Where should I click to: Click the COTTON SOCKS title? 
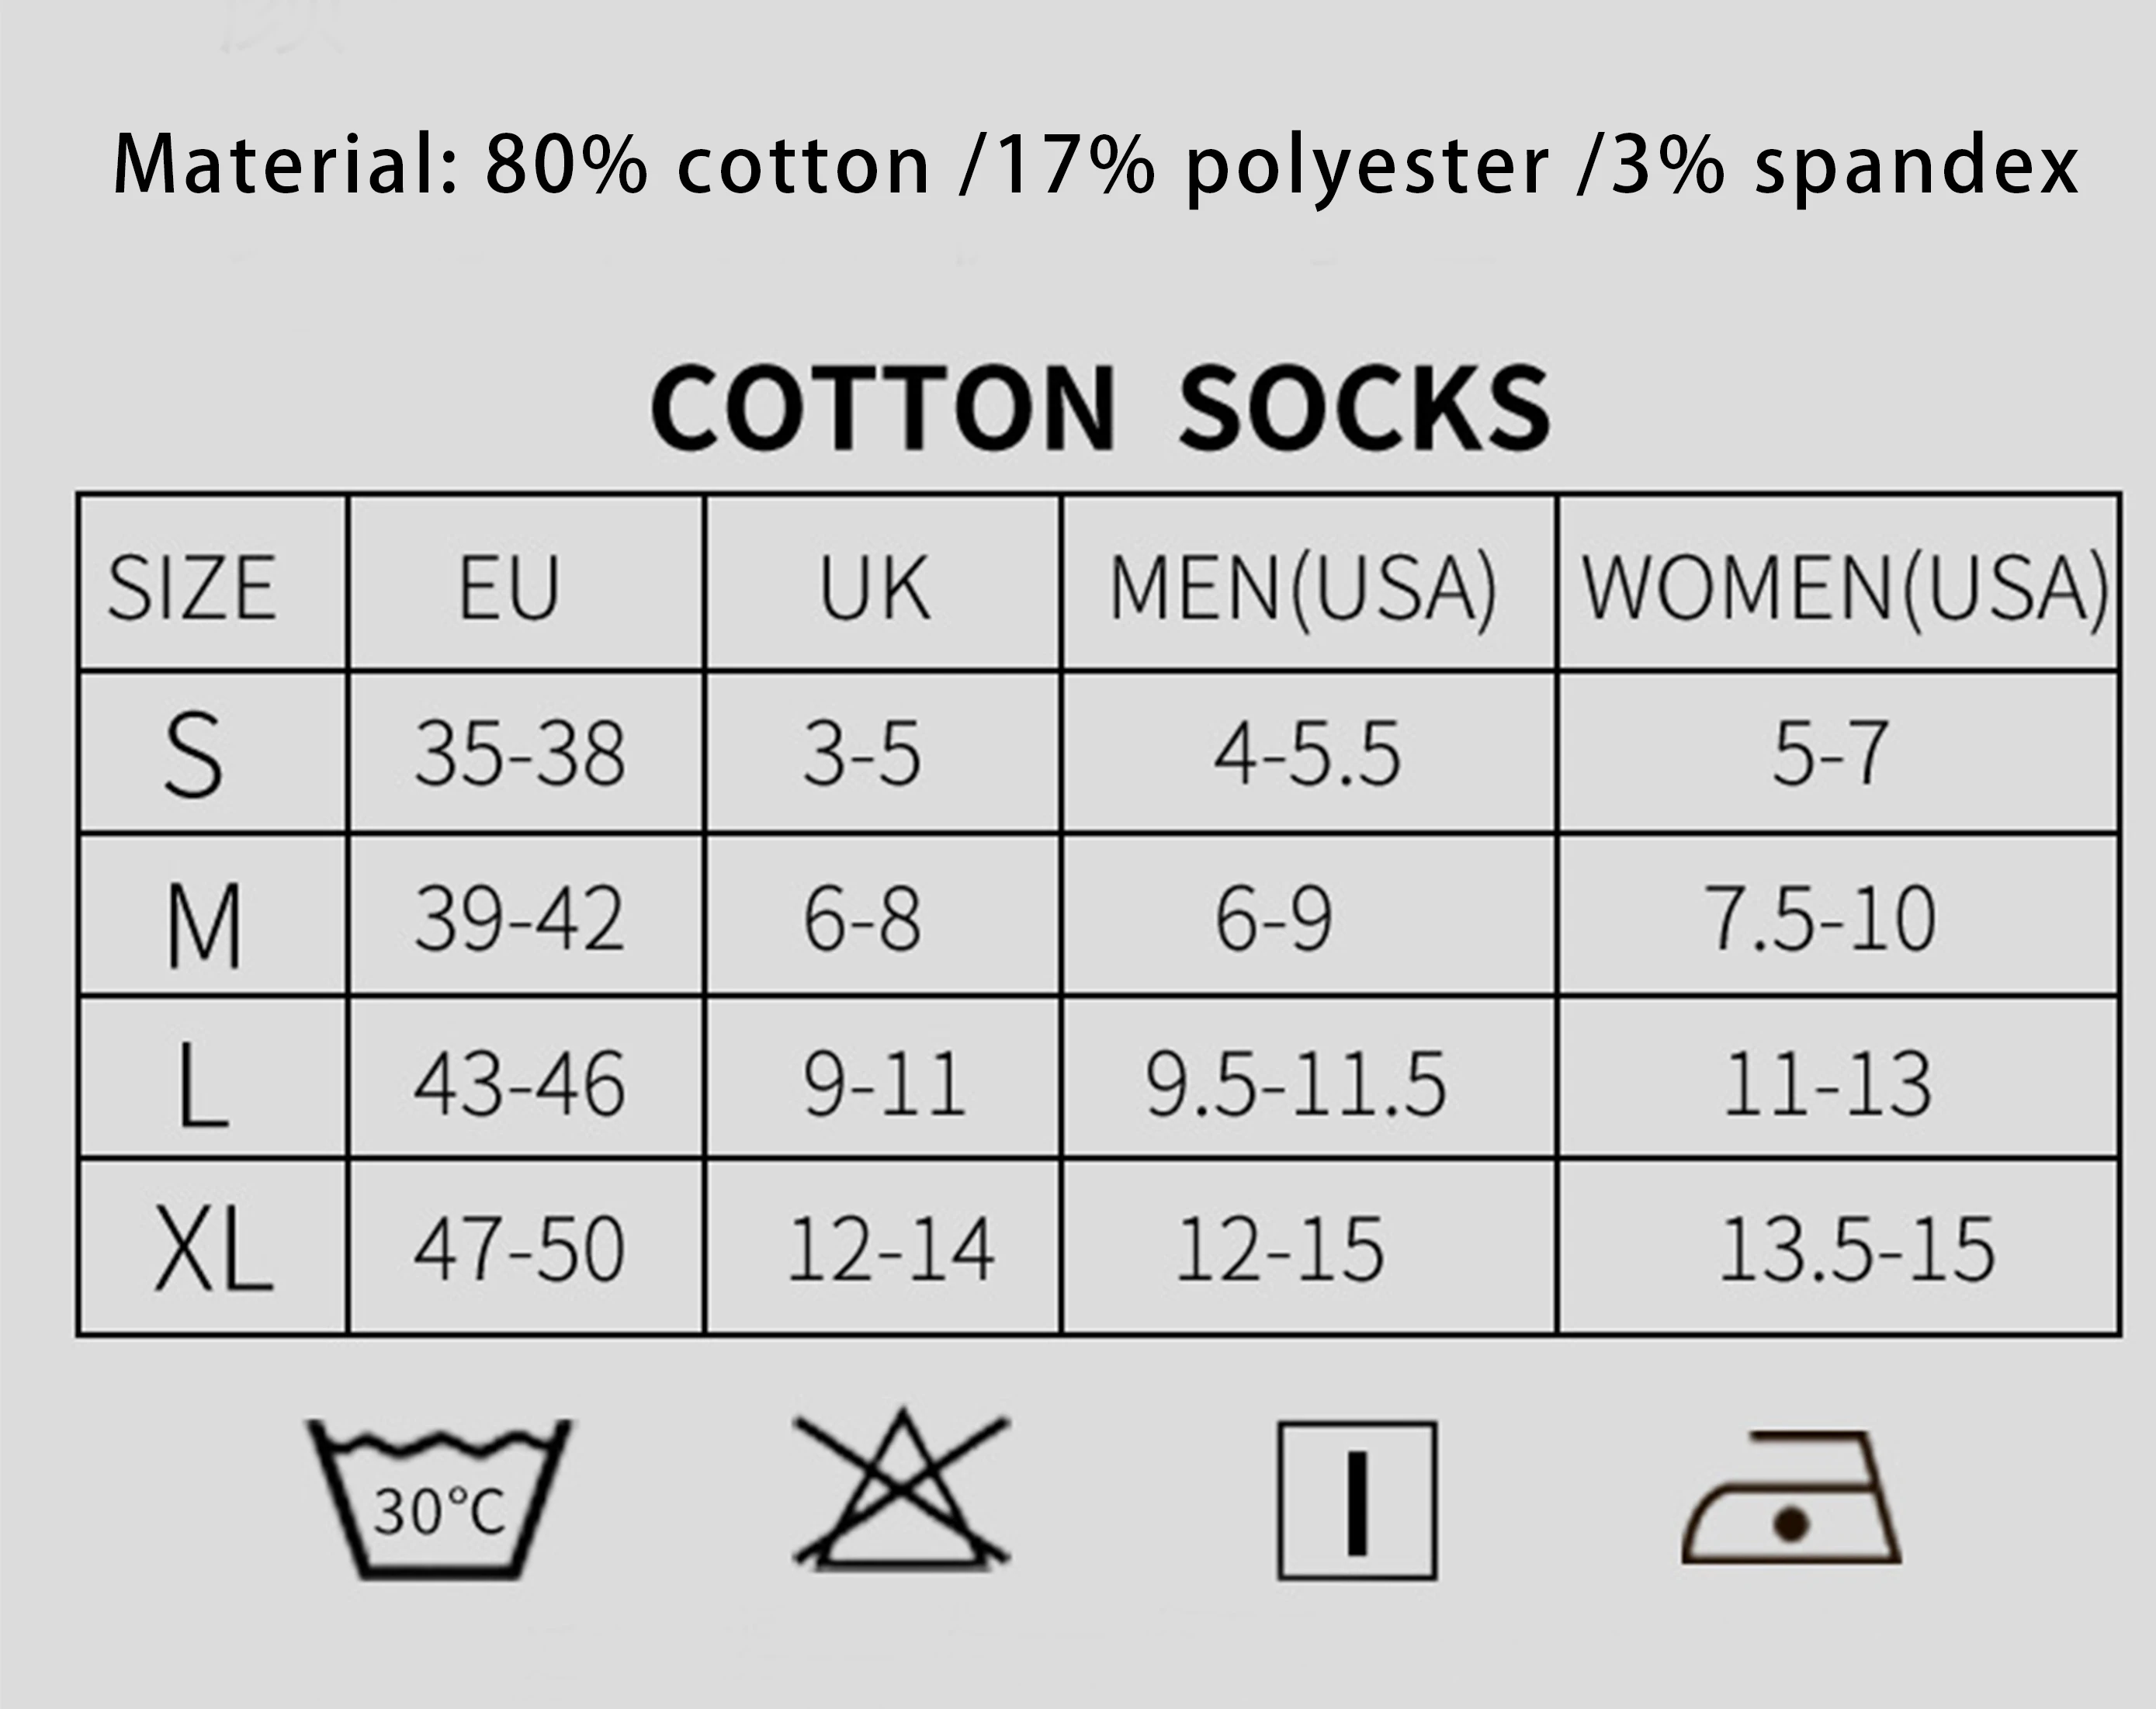point(1100,408)
